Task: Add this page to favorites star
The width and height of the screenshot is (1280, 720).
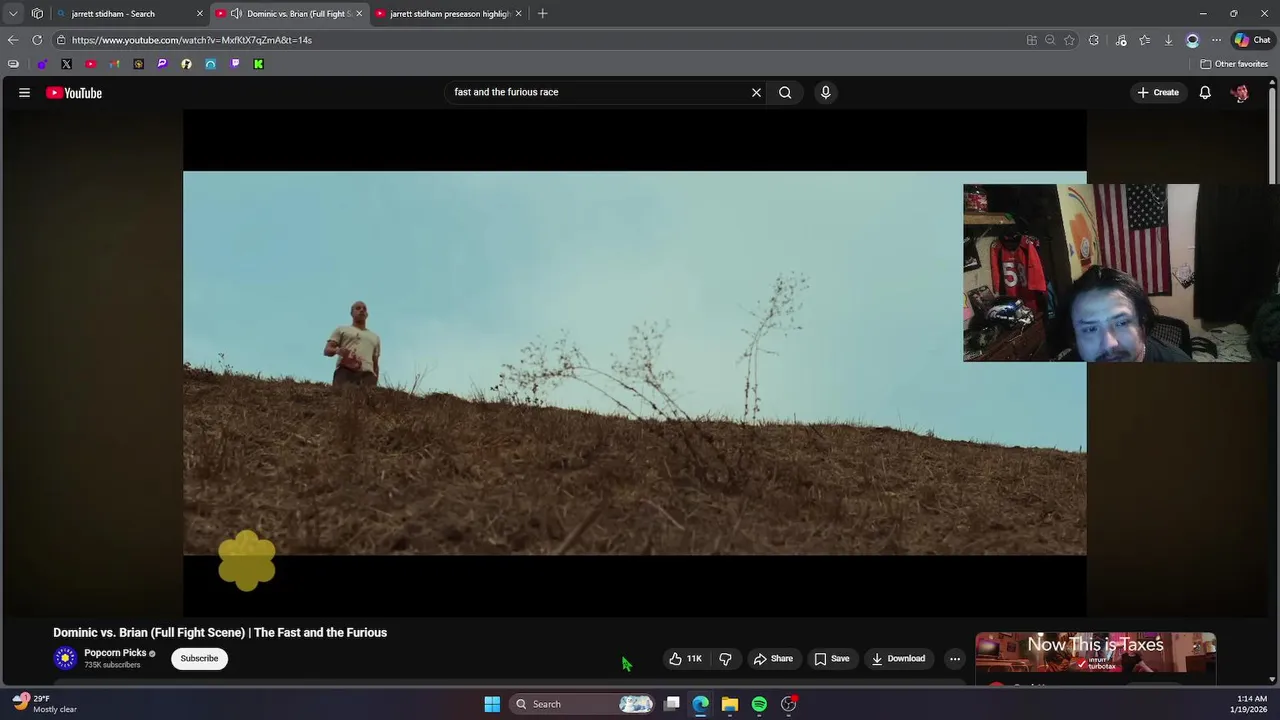Action: coord(1069,40)
